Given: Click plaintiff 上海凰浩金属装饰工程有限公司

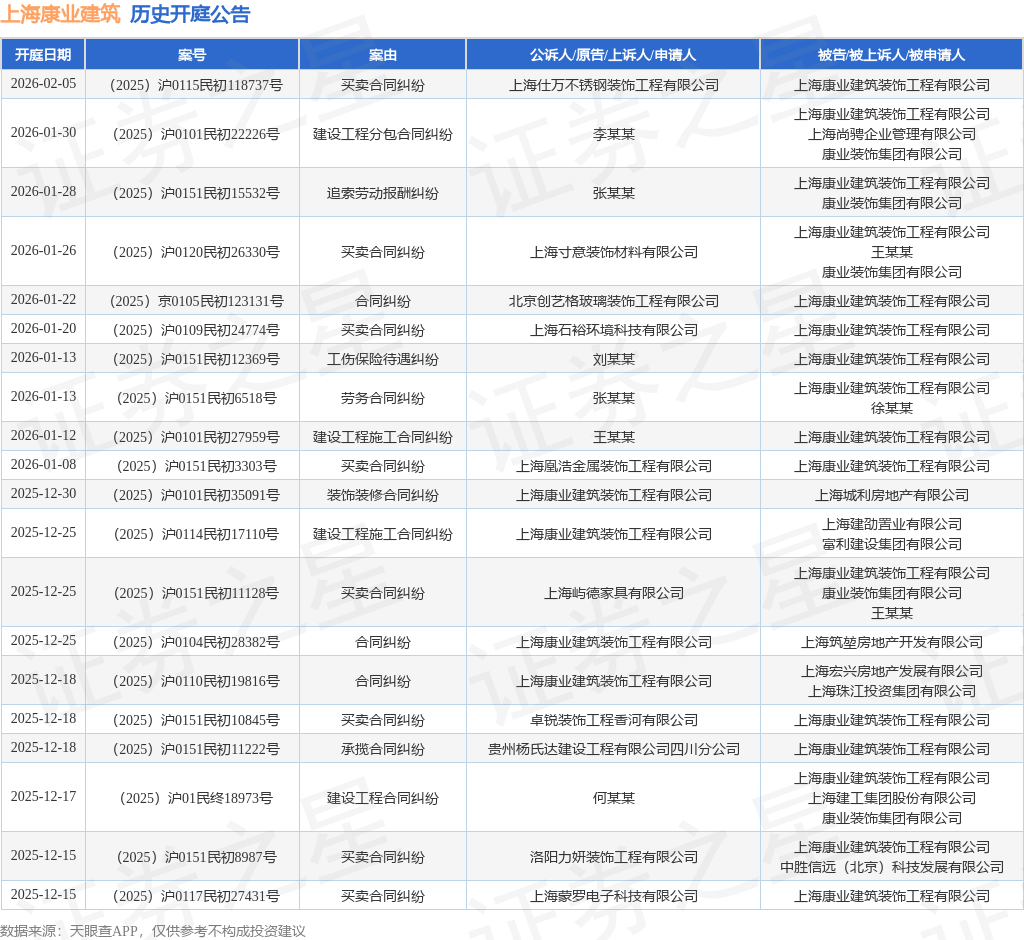Looking at the screenshot, I should [x=613, y=466].
